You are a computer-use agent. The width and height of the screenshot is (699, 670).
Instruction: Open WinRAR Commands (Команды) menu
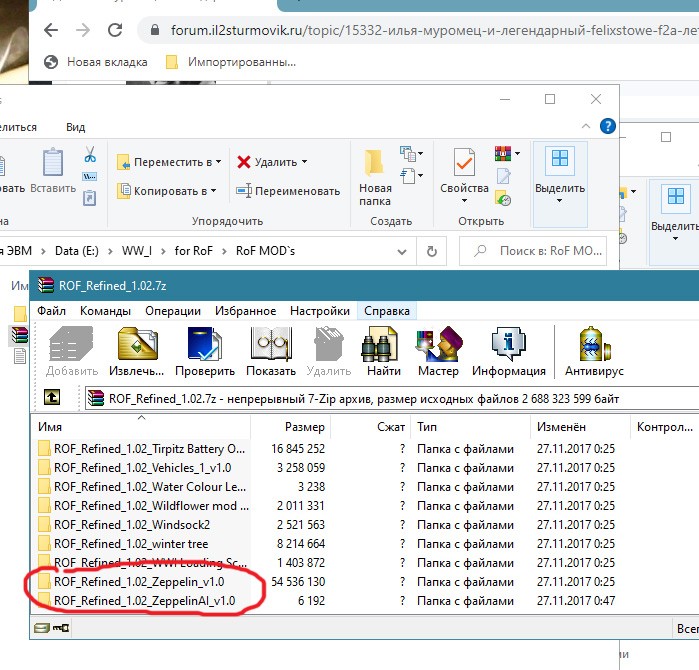[105, 311]
